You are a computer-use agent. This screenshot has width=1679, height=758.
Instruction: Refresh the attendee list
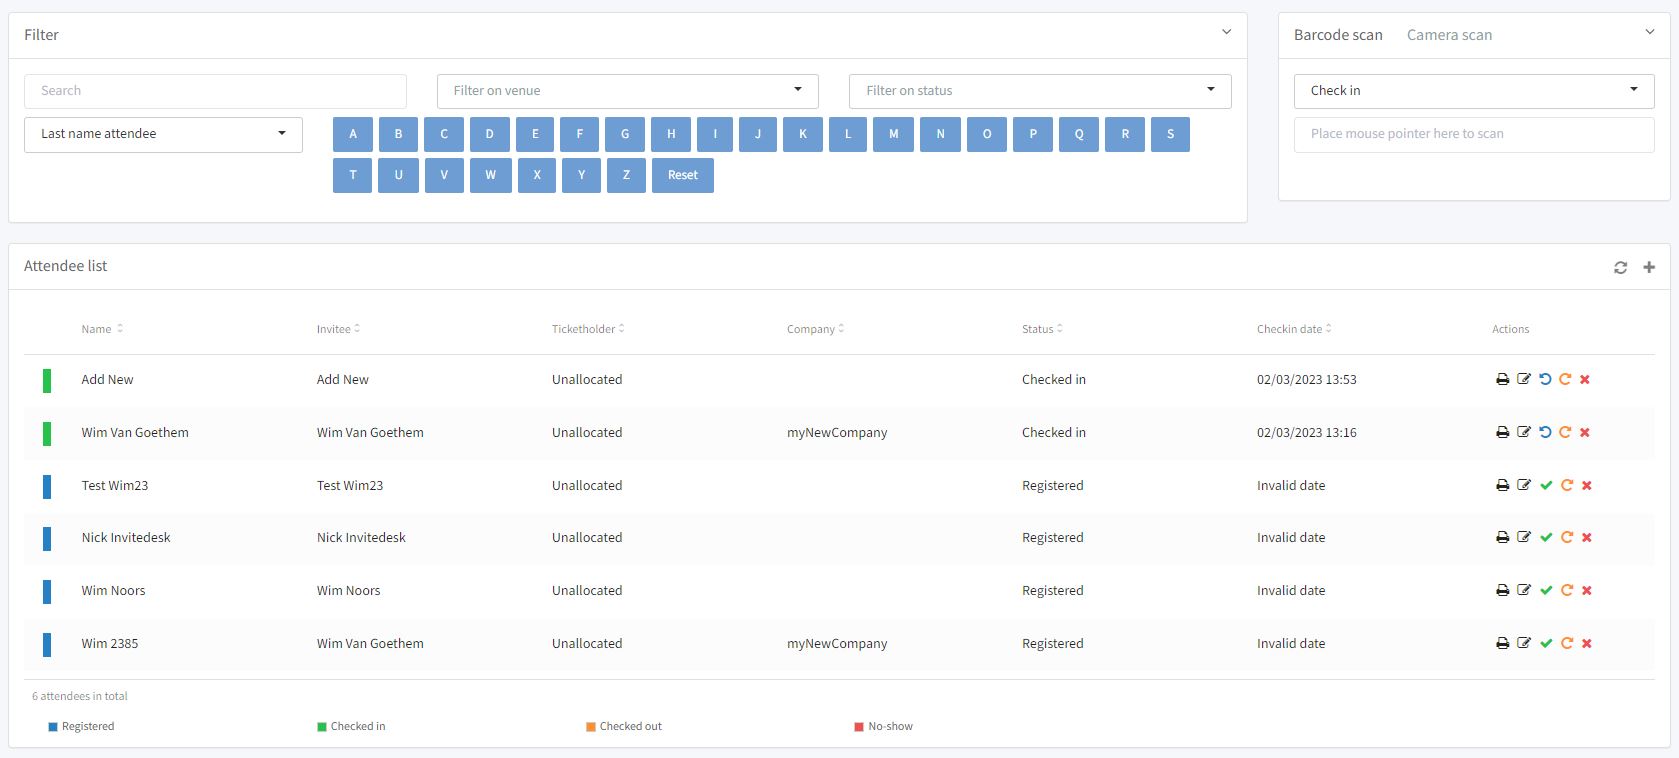tap(1620, 268)
